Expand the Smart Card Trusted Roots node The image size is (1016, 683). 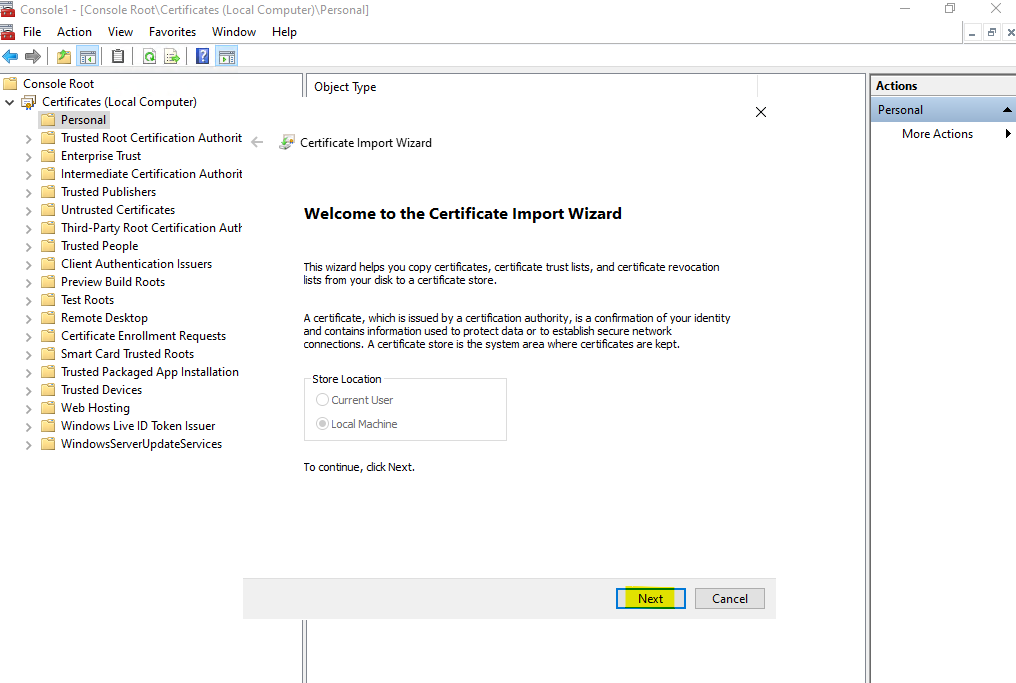29,354
